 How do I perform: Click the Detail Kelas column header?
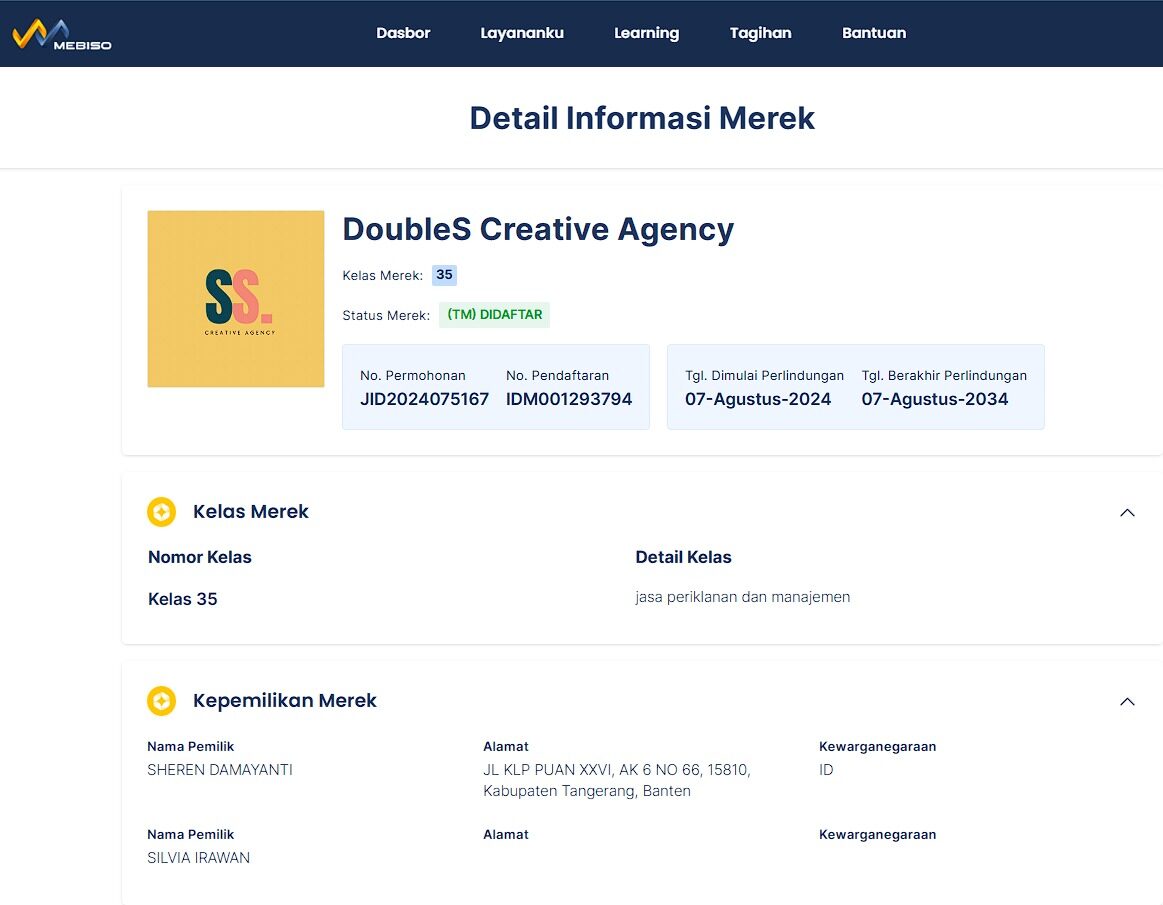[683, 557]
